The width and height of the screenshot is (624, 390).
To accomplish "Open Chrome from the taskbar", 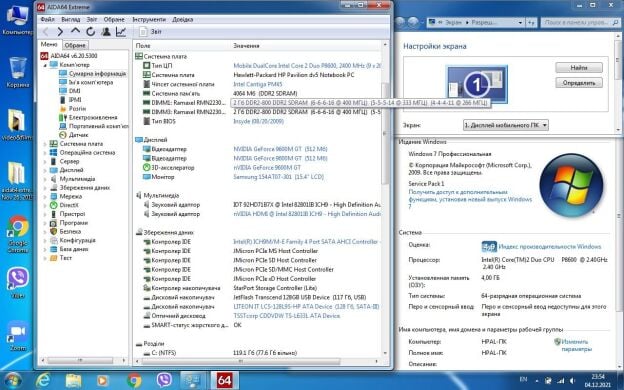I will 134,380.
